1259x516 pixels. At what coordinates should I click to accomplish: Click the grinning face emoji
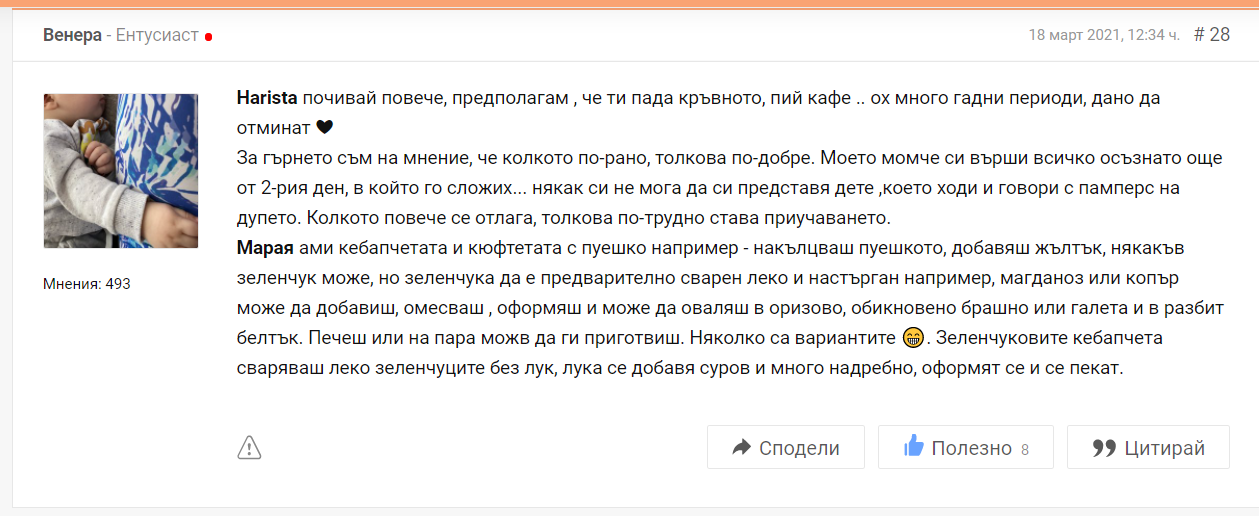[911, 339]
